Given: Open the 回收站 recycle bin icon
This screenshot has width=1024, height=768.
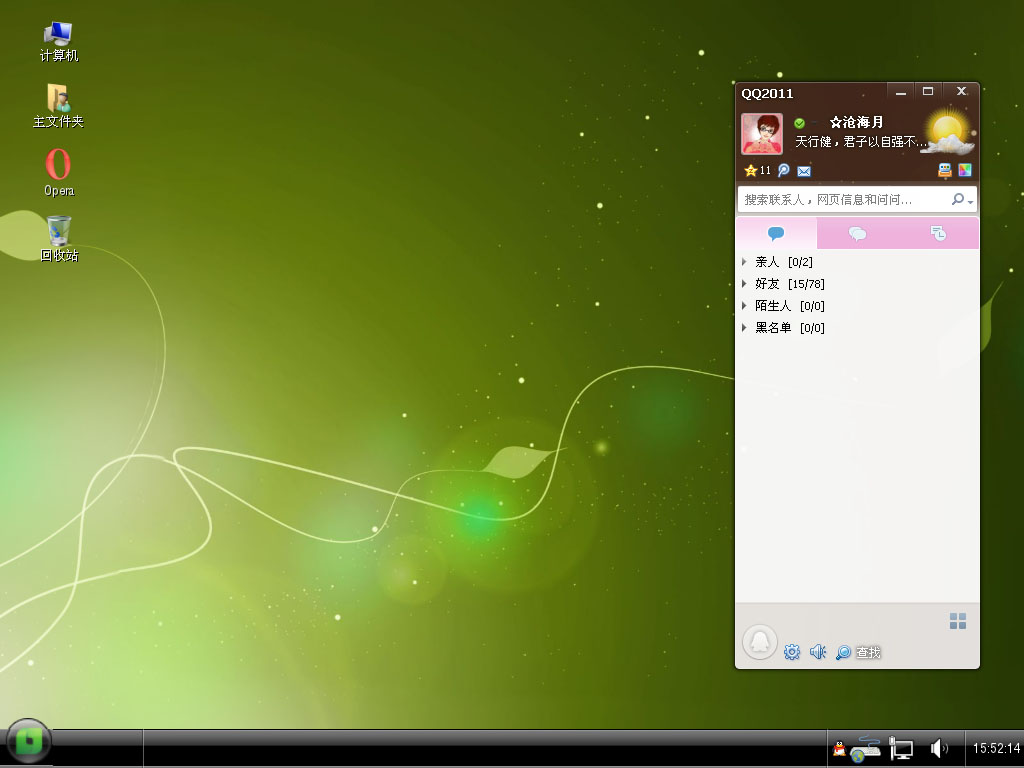Looking at the screenshot, I should coord(59,239).
